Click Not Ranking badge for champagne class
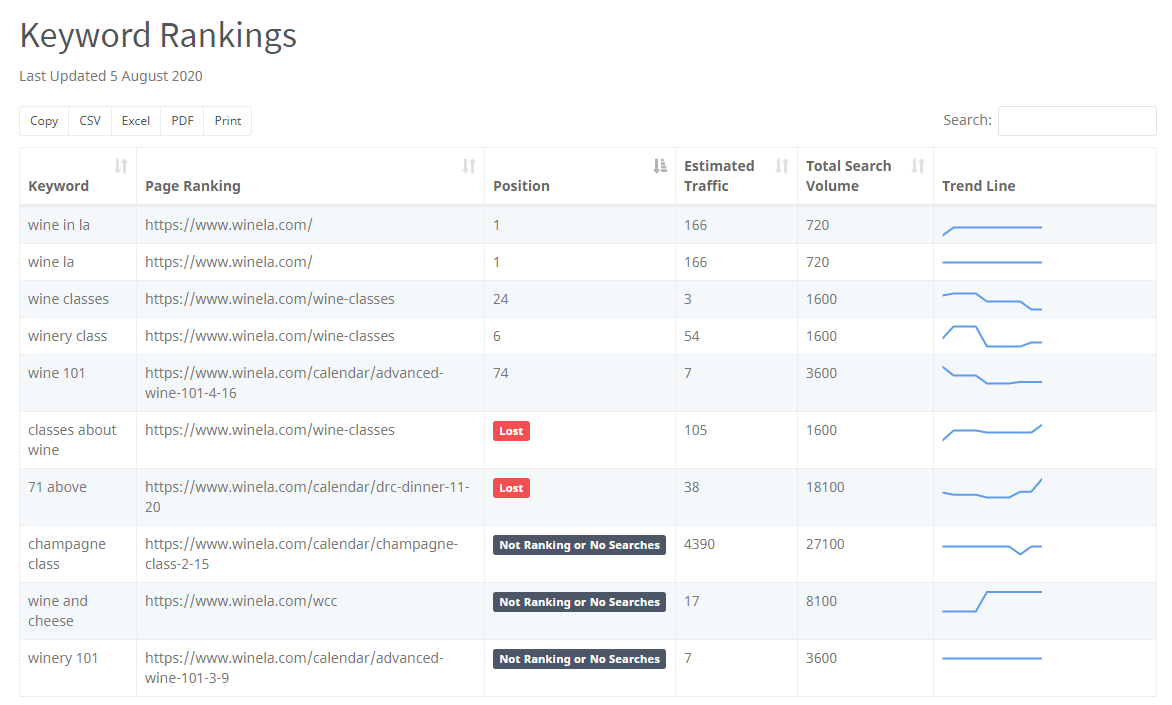This screenshot has height=705, width=1172. point(579,545)
